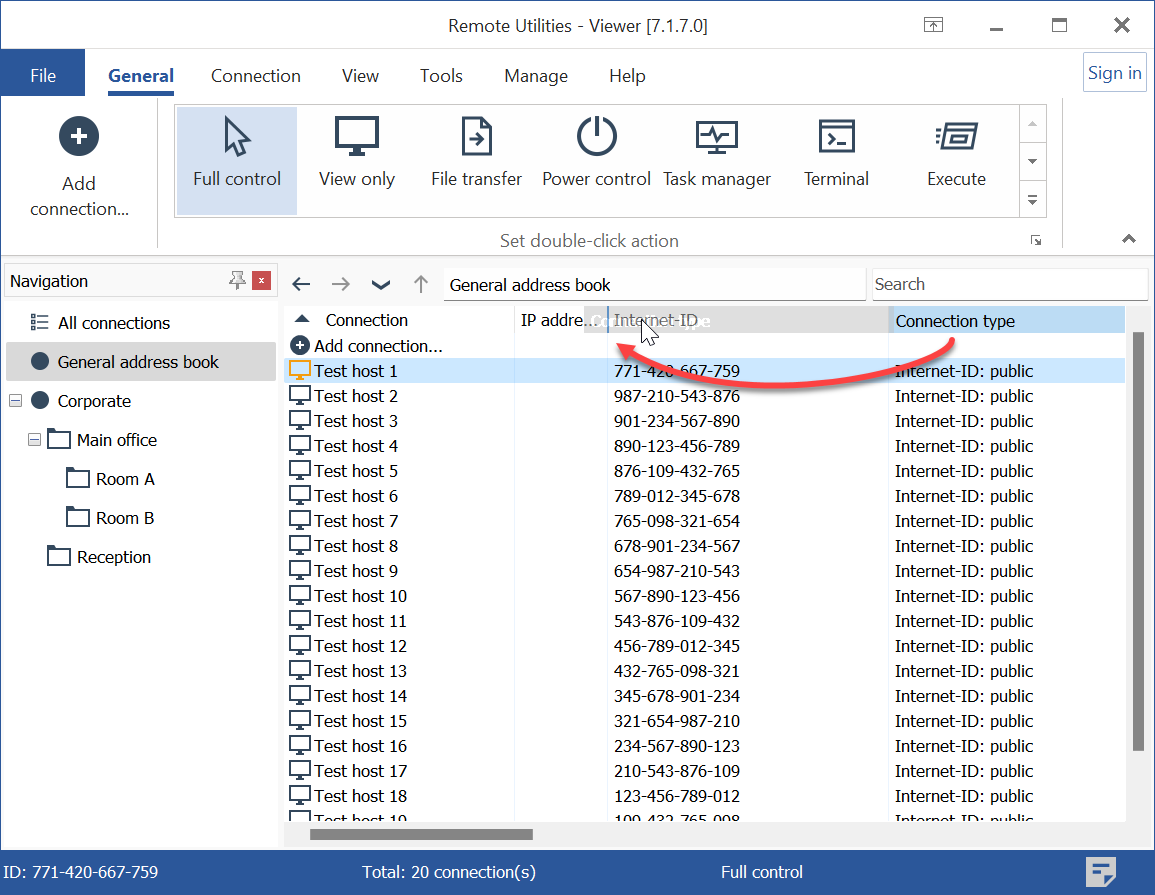The image size is (1155, 895).
Task: Click the Execute icon in ribbon
Action: tap(956, 137)
